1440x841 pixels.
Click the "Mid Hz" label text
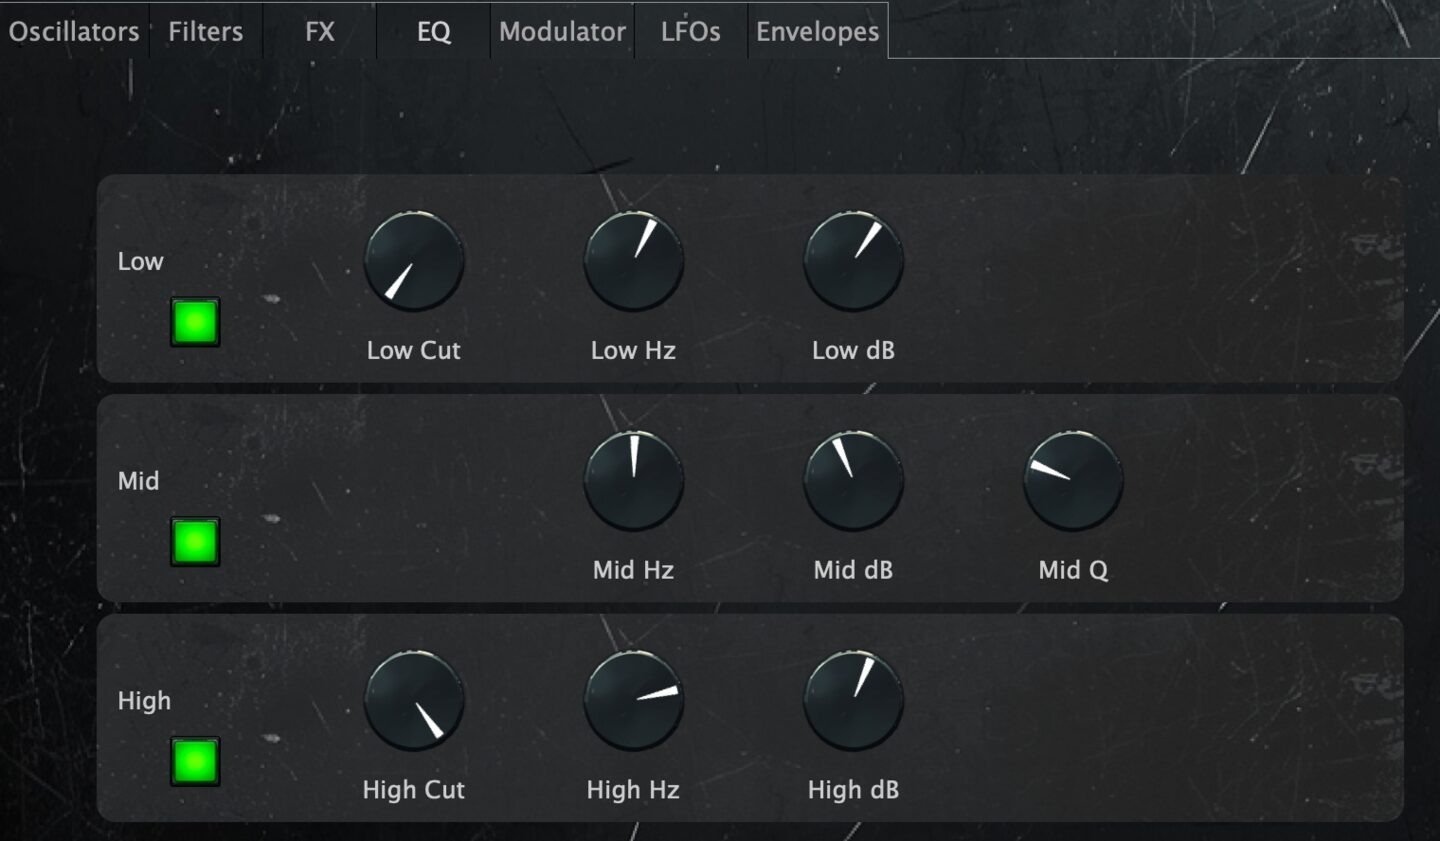633,570
